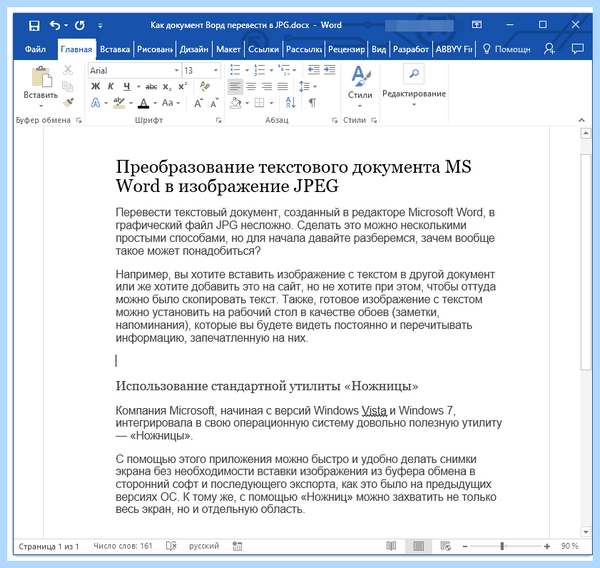Apply a bulleted list
Viewport: 600px width, 568px height.
coord(235,70)
